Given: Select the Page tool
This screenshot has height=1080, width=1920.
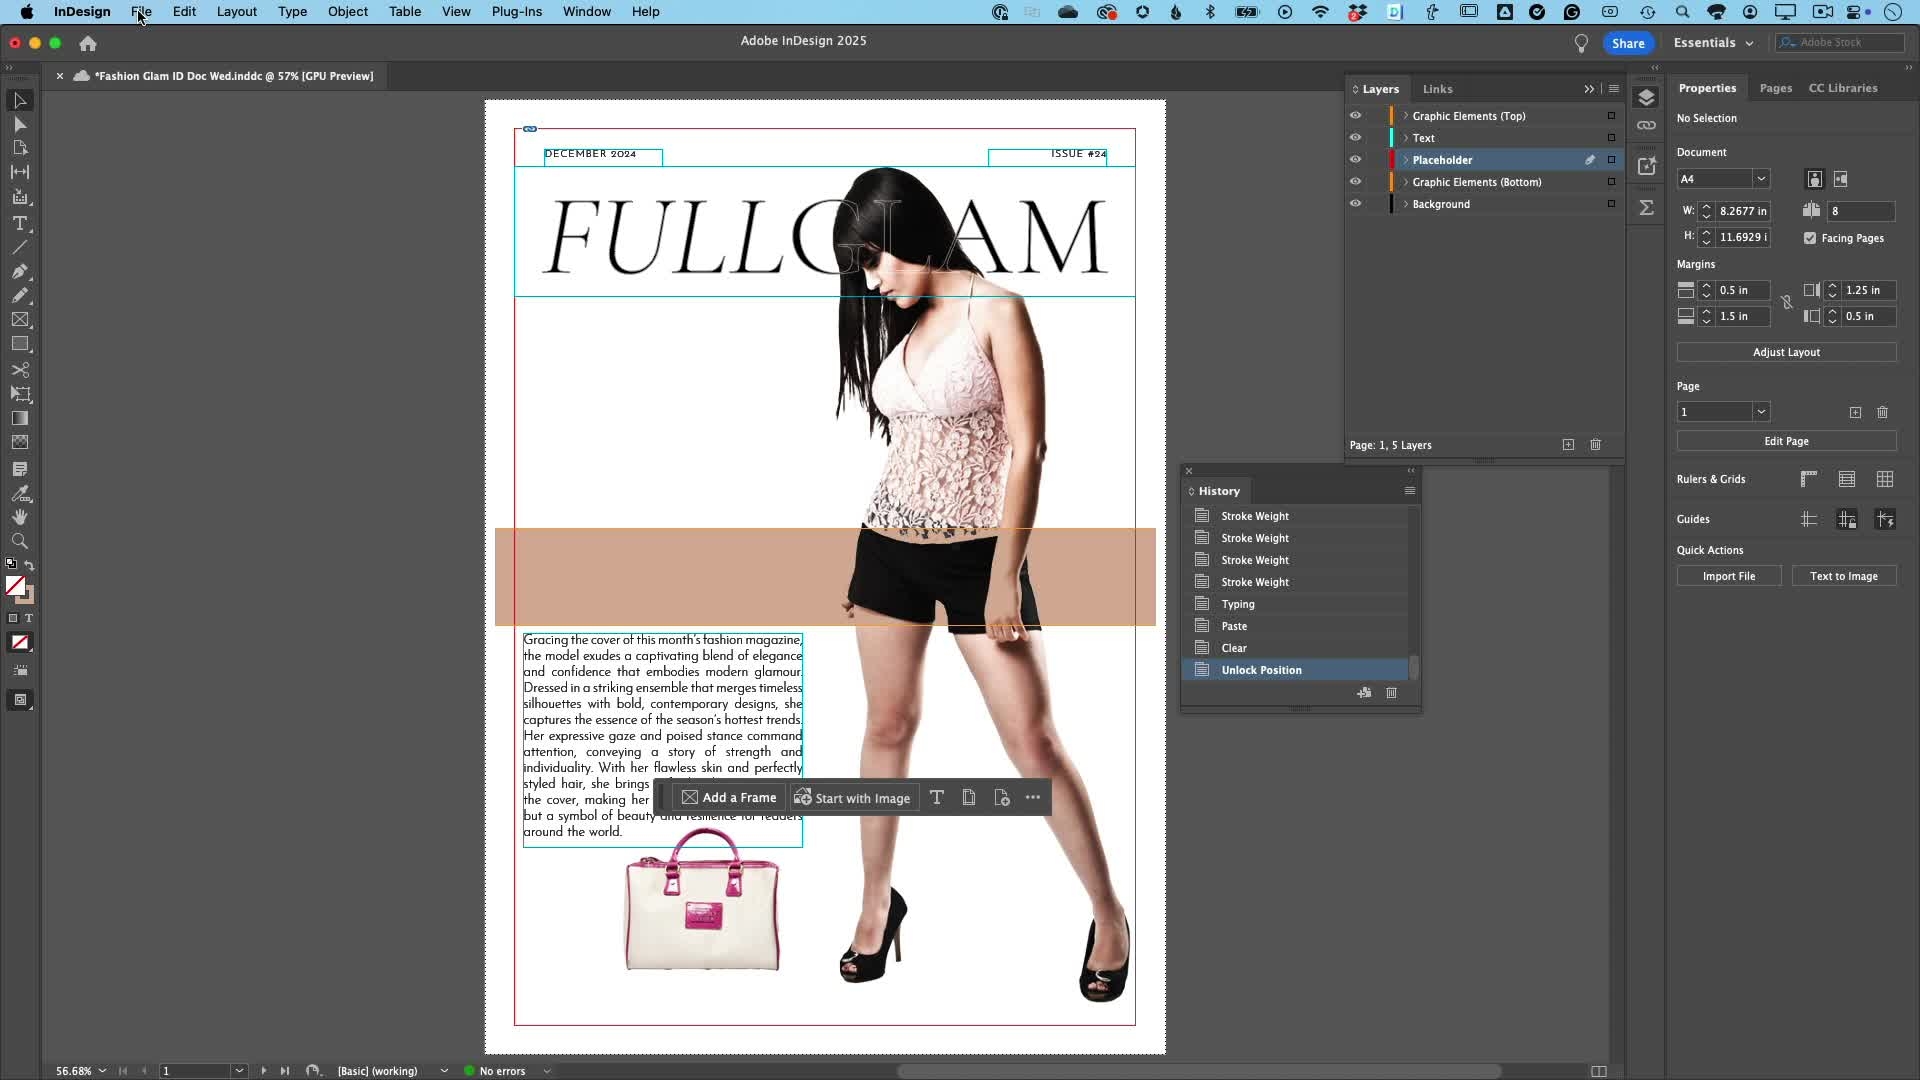Looking at the screenshot, I should (20, 148).
